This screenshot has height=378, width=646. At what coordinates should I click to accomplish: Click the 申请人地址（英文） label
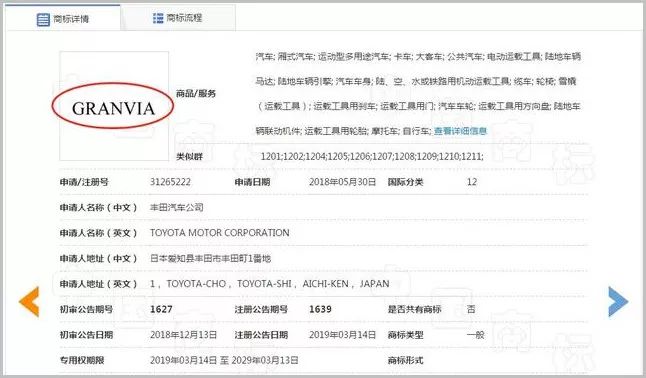pos(98,284)
